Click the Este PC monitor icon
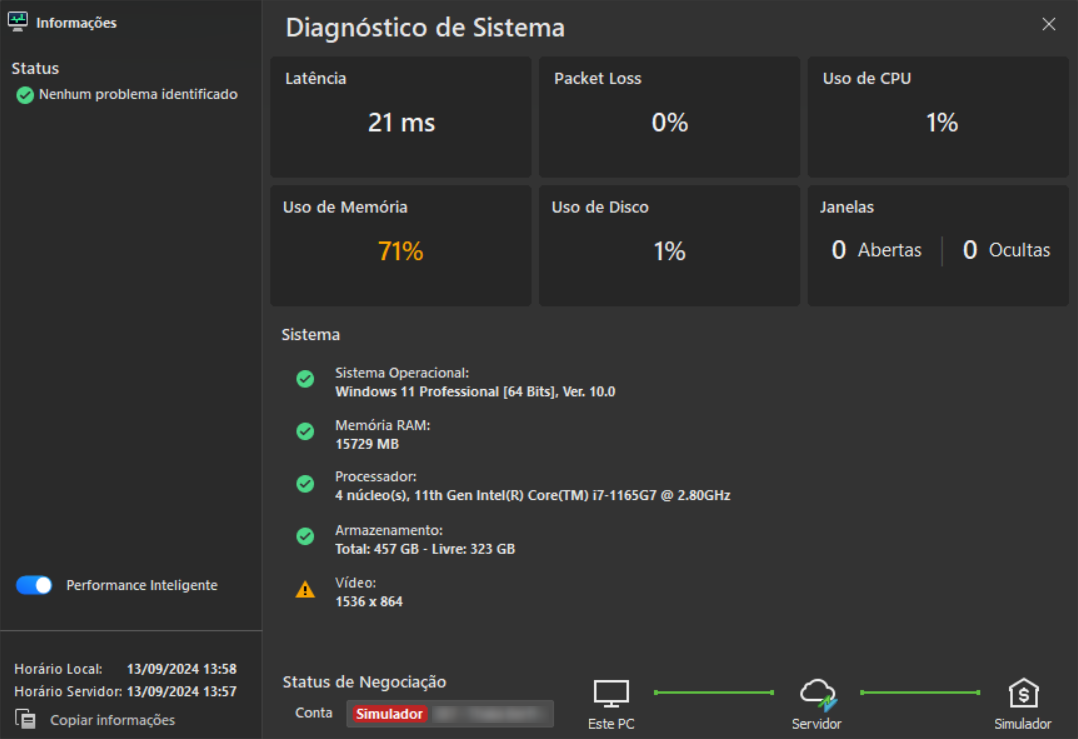Image resolution: width=1078 pixels, height=739 pixels. click(611, 693)
